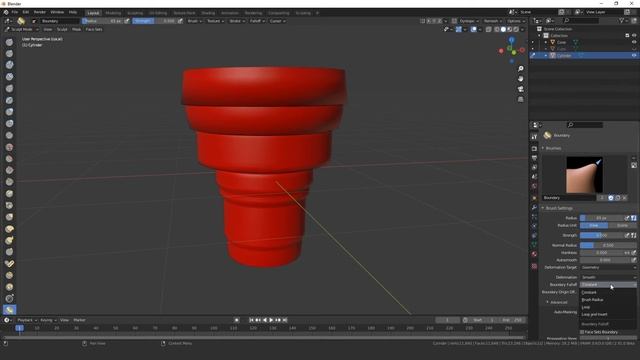Expand the Cylinder item in outliner
Screen dimensions: 640x360
click(546, 56)
